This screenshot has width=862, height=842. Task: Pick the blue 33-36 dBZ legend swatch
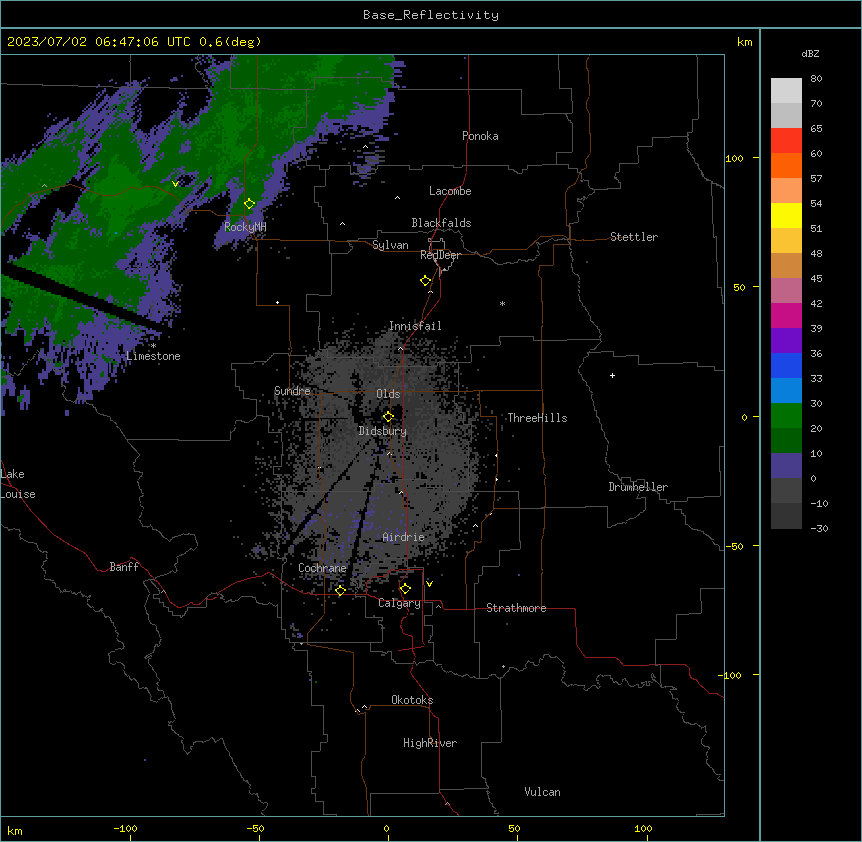coord(786,365)
